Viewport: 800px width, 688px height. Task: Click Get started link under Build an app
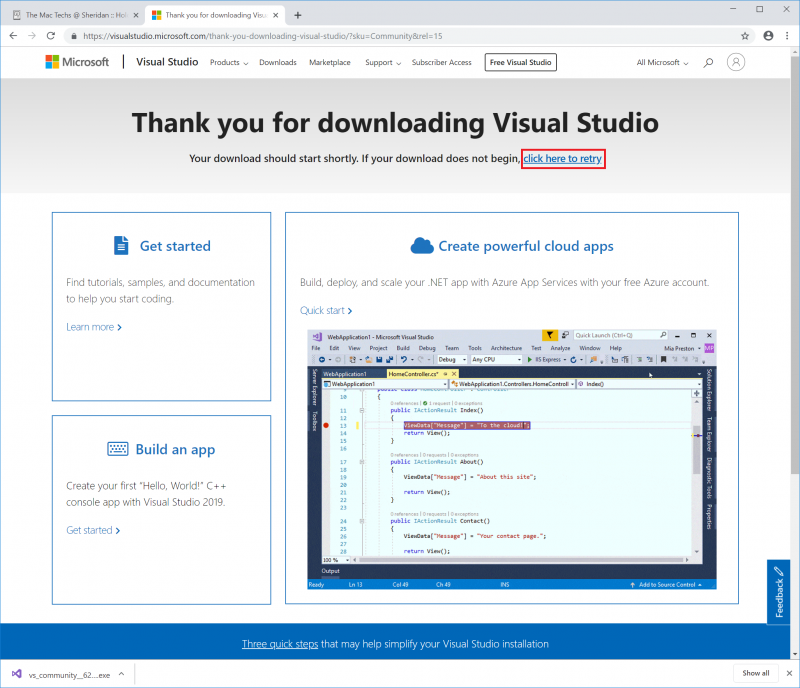93,530
